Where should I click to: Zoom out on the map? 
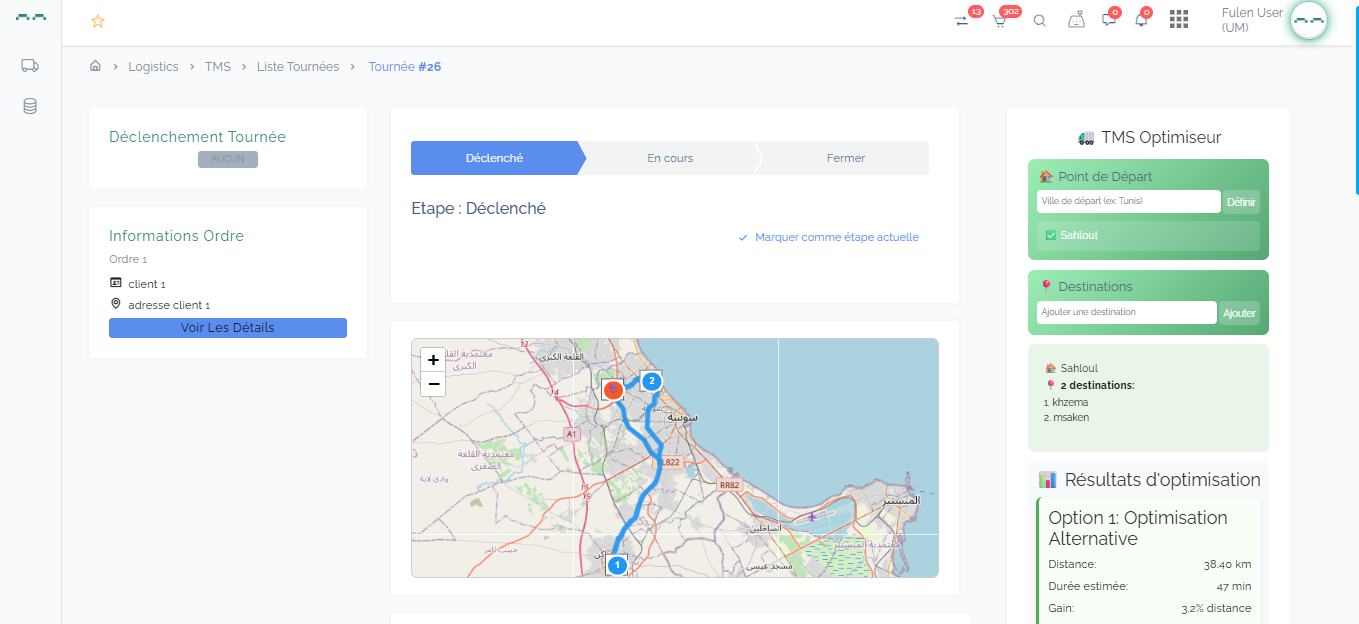(433, 384)
